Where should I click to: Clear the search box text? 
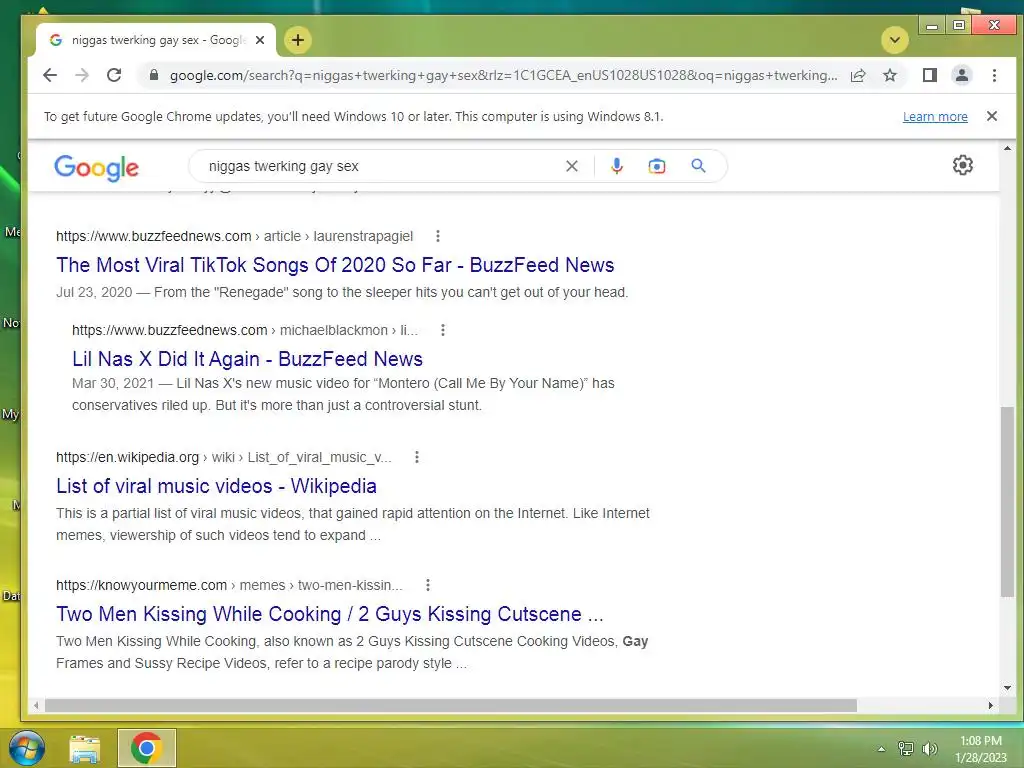tap(571, 166)
